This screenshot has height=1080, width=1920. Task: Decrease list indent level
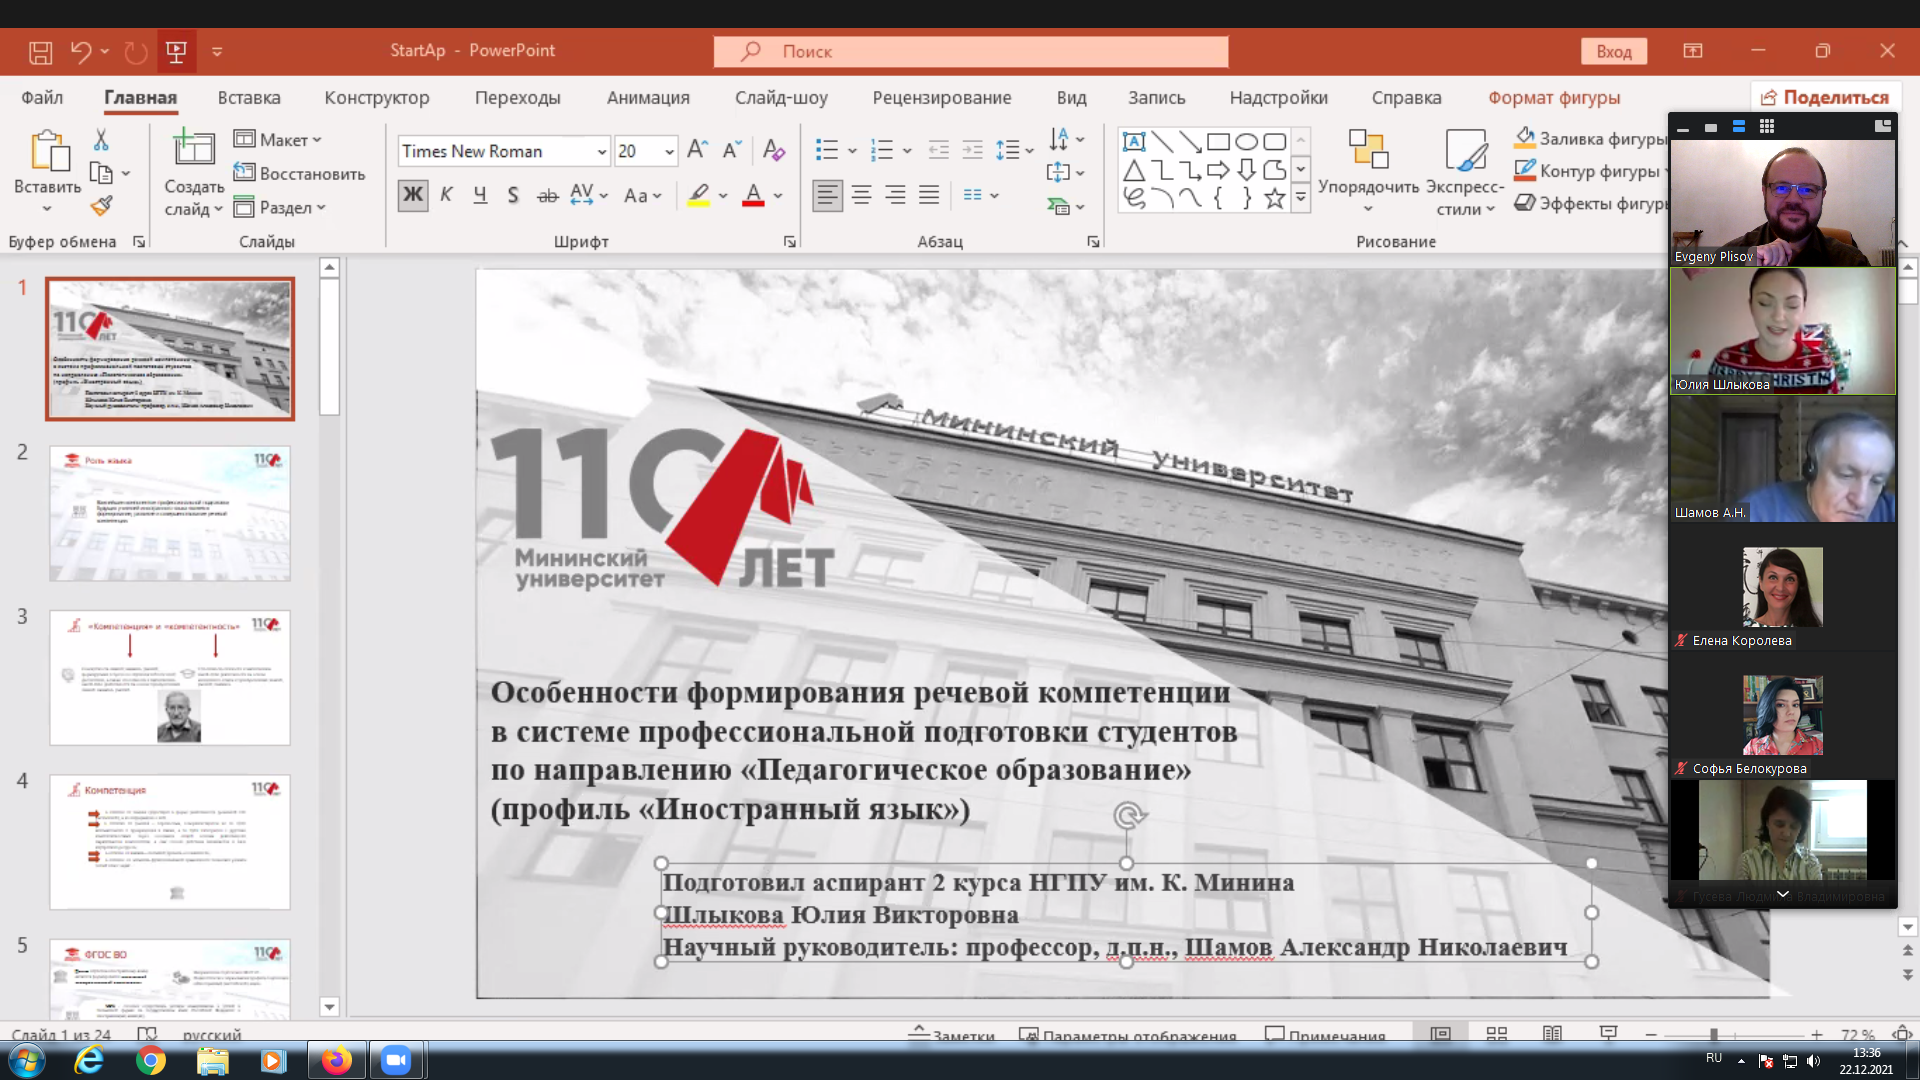coord(938,150)
